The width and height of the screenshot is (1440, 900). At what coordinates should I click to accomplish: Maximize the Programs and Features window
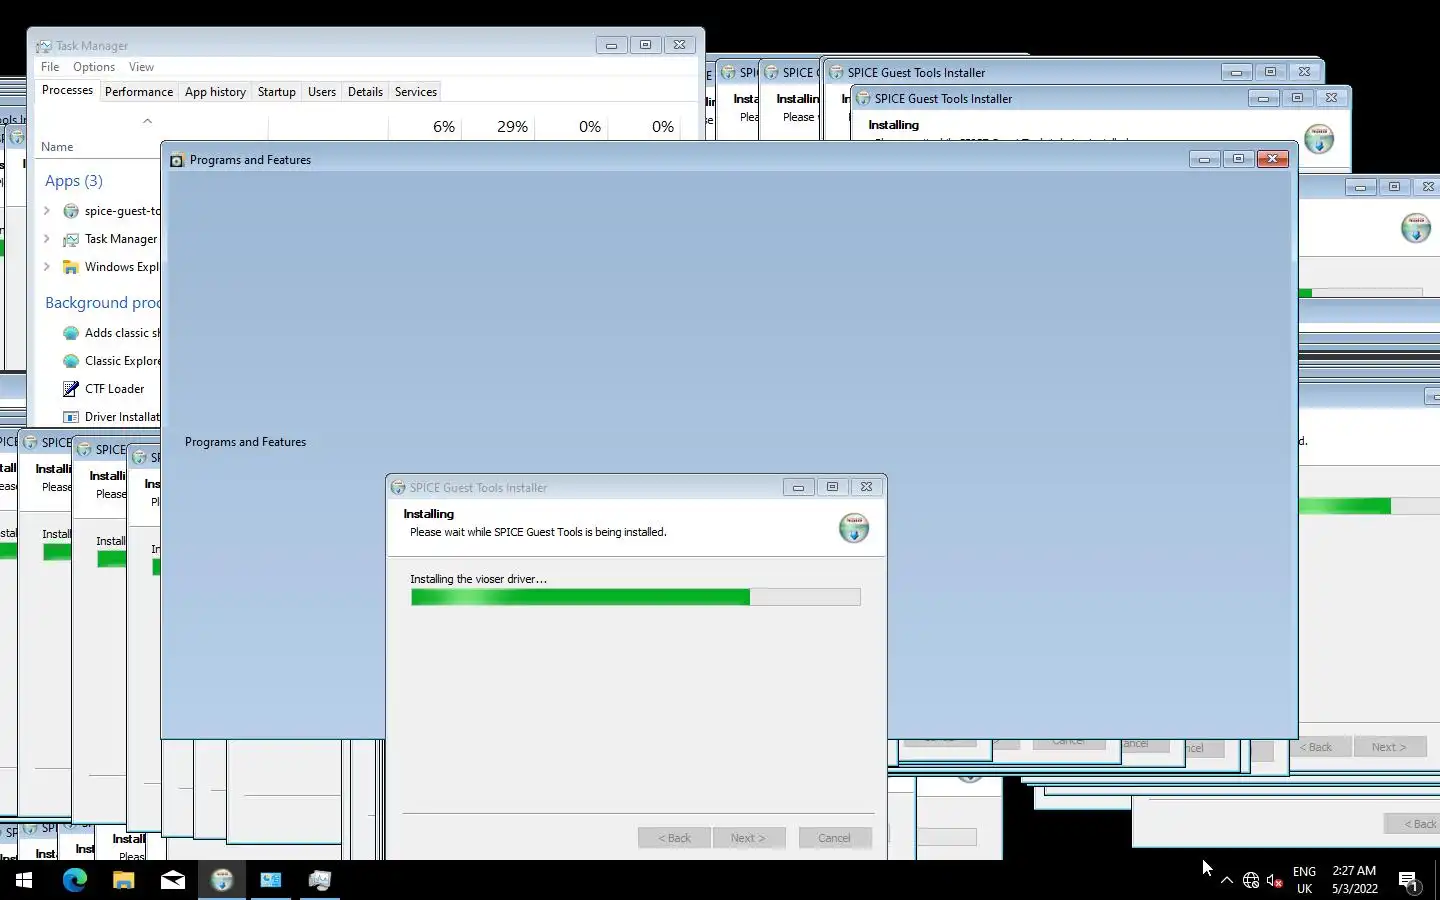1238,159
